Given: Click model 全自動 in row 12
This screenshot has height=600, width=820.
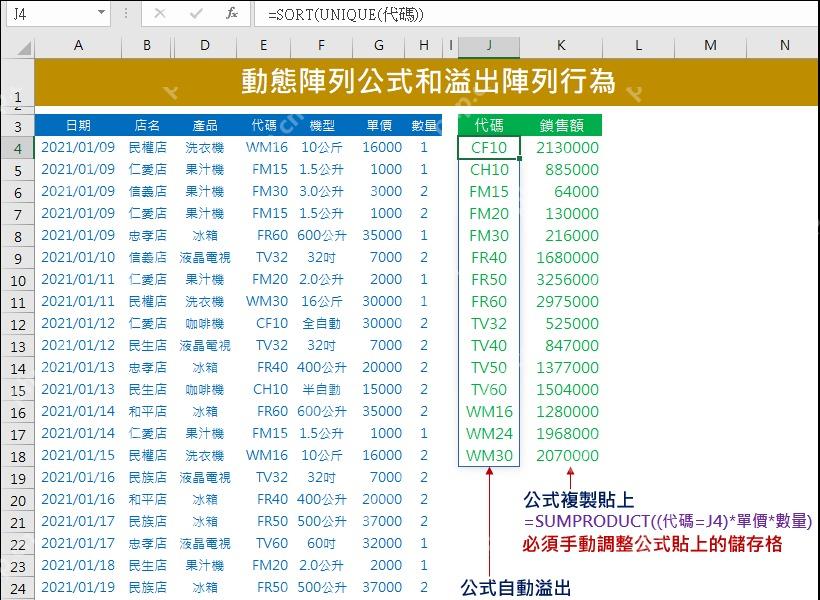Looking at the screenshot, I should click(x=321, y=324).
